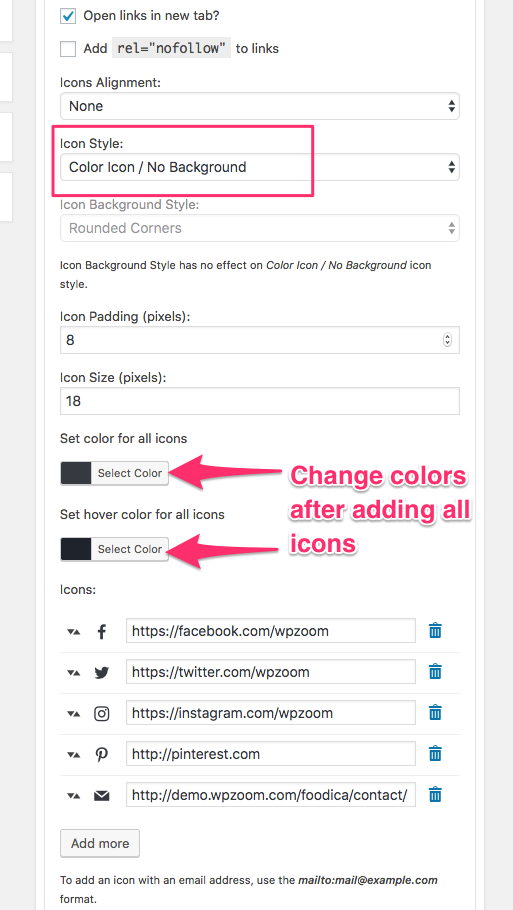
Task: Open the Icon Style dropdown
Action: [260, 167]
